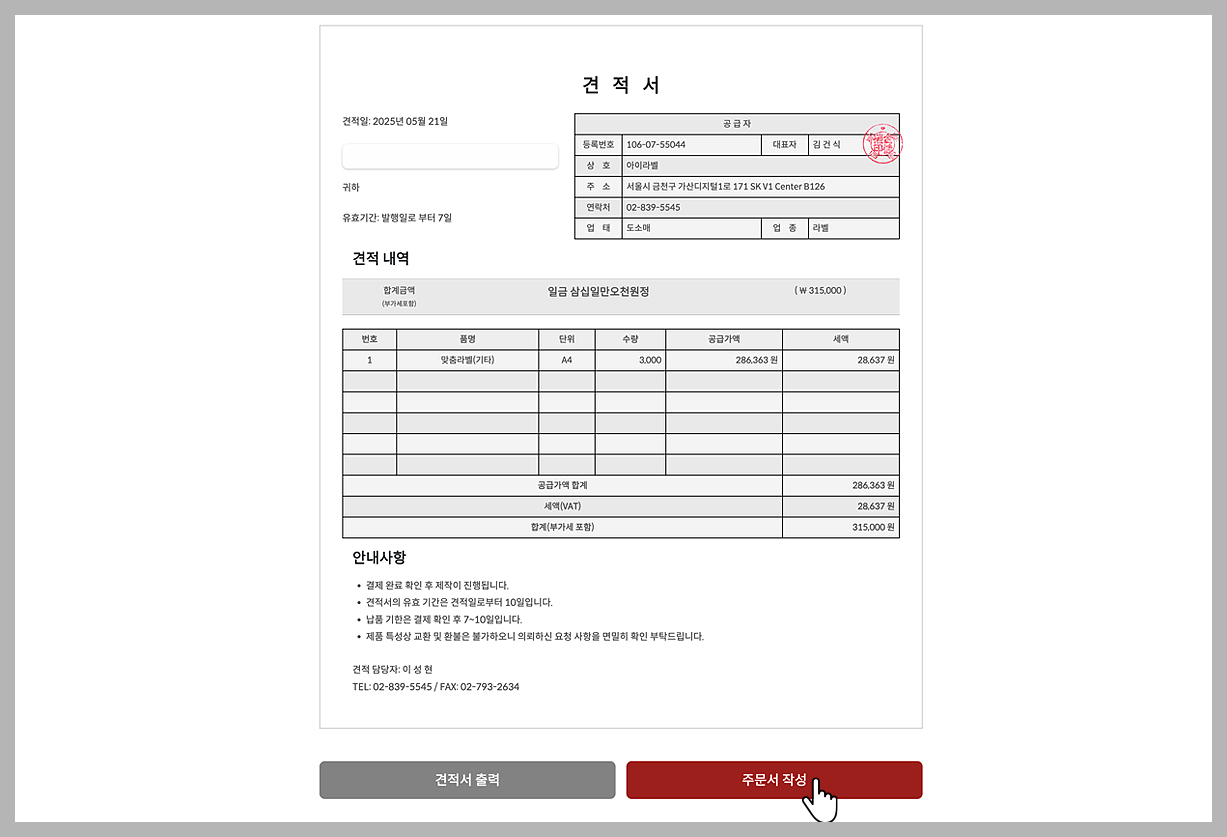Click the red company seal stamp
Screen dimensions: 1227x837
click(x=882, y=144)
